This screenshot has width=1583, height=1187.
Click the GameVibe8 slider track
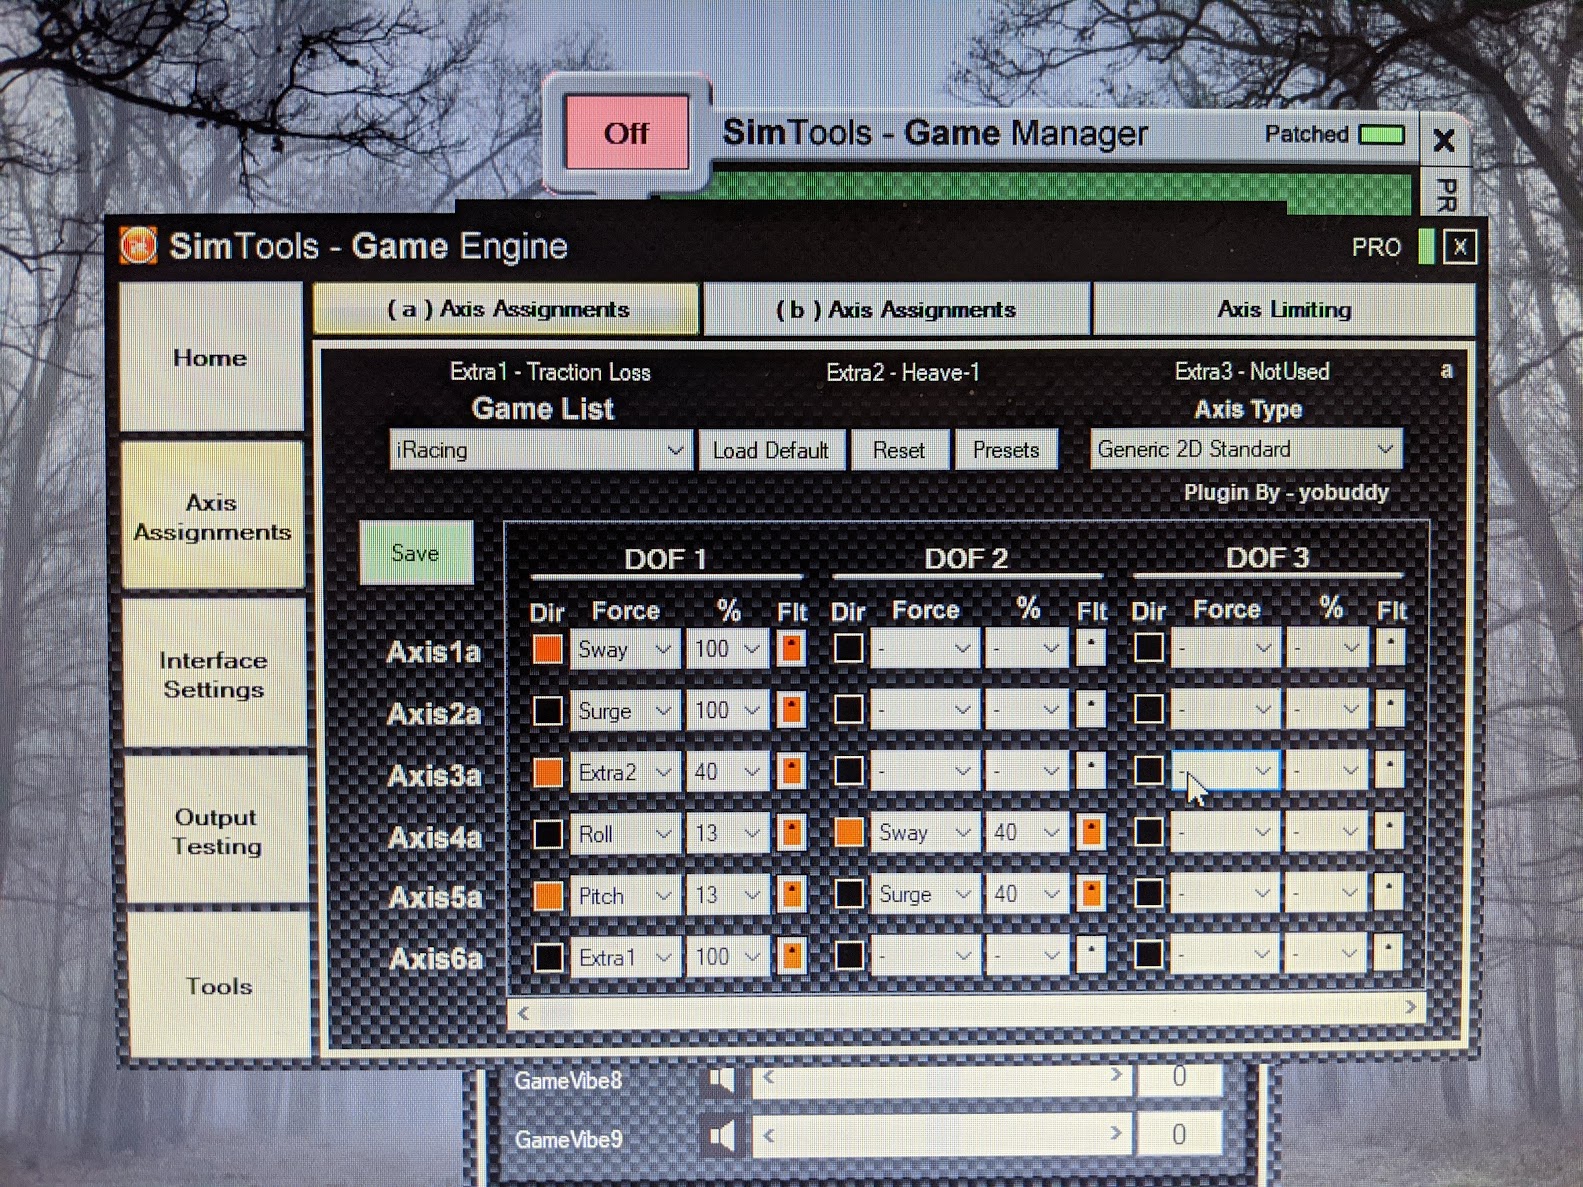tap(941, 1078)
